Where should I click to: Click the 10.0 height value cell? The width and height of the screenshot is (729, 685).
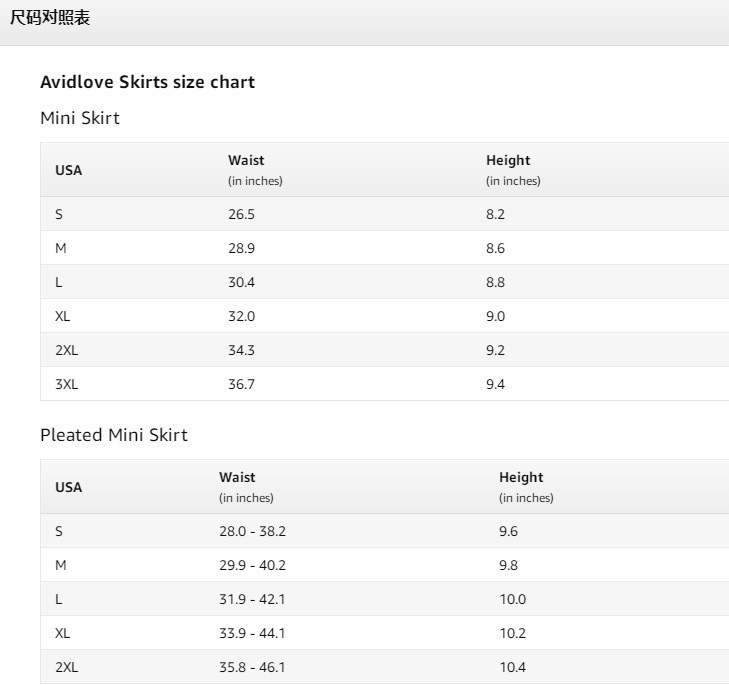(x=512, y=599)
